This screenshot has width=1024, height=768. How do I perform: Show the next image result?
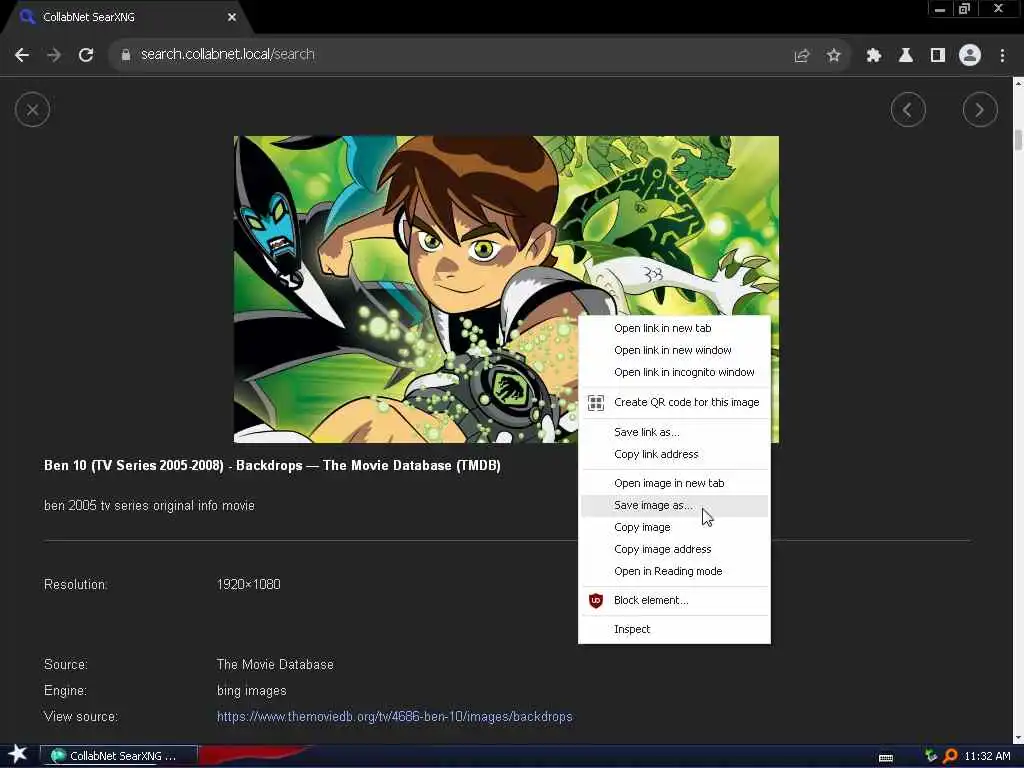pyautogui.click(x=980, y=110)
